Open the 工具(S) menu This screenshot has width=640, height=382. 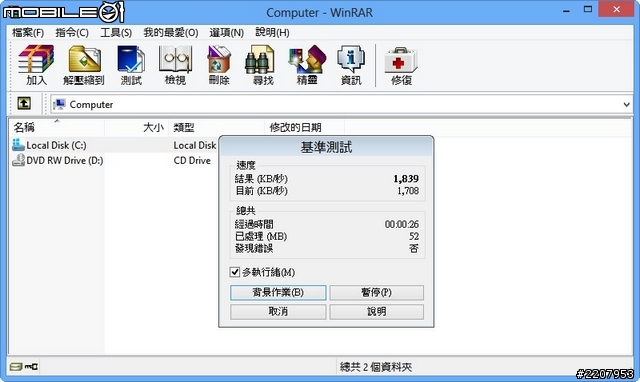[x=116, y=33]
